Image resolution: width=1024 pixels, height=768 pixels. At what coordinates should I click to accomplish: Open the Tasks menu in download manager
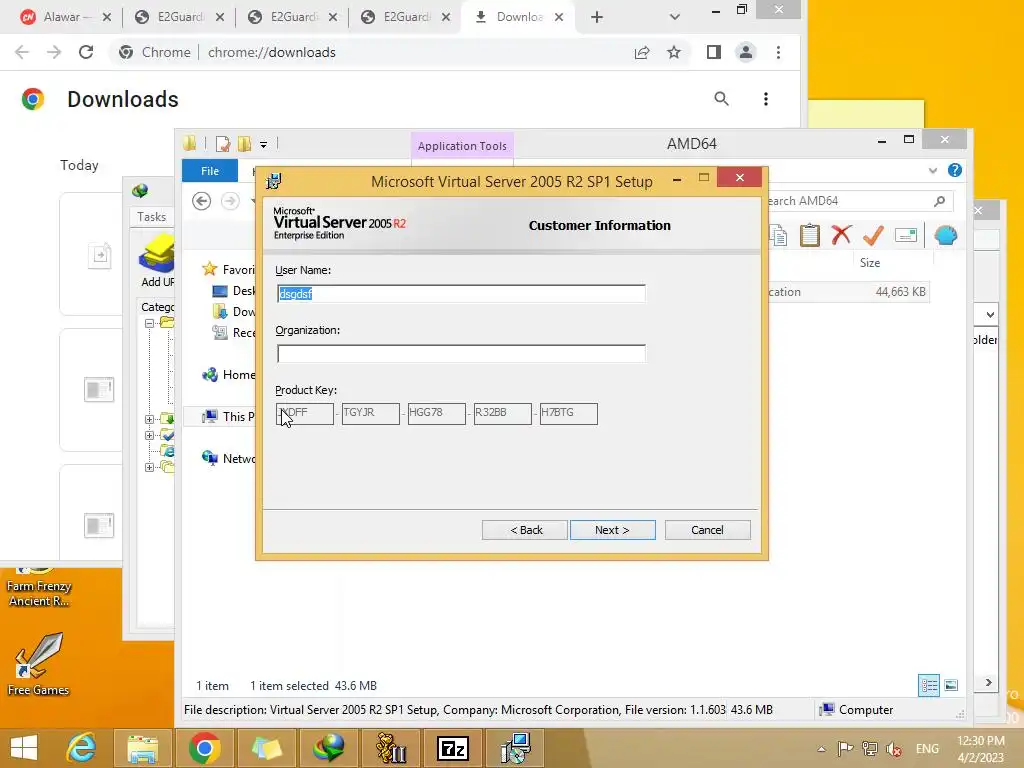click(152, 217)
